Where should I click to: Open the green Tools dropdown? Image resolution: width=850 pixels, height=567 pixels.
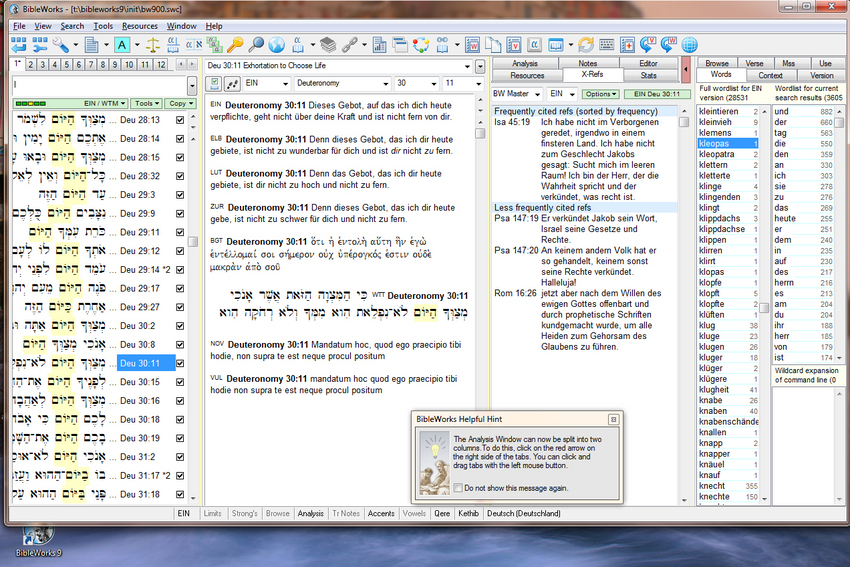(146, 103)
